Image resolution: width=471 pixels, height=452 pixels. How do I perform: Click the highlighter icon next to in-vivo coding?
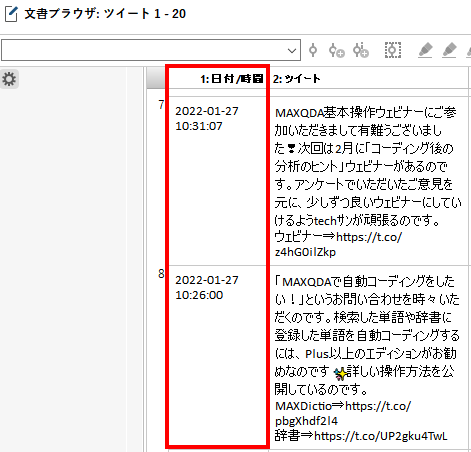[x=425, y=51]
